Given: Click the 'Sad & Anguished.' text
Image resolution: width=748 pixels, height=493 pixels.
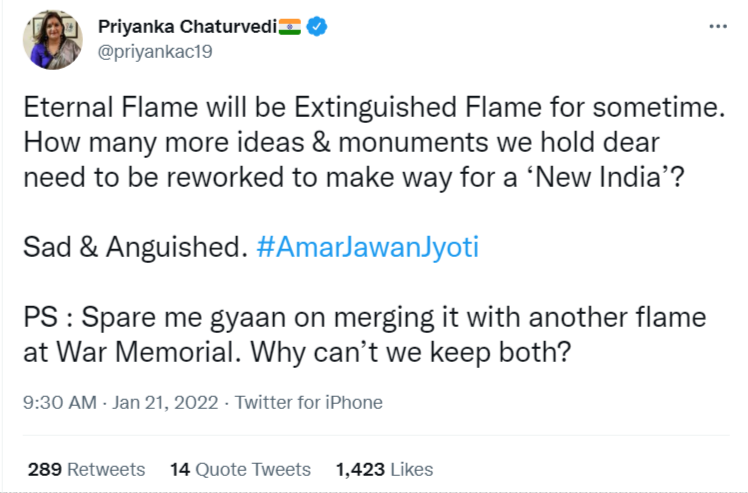Looking at the screenshot, I should [x=135, y=248].
